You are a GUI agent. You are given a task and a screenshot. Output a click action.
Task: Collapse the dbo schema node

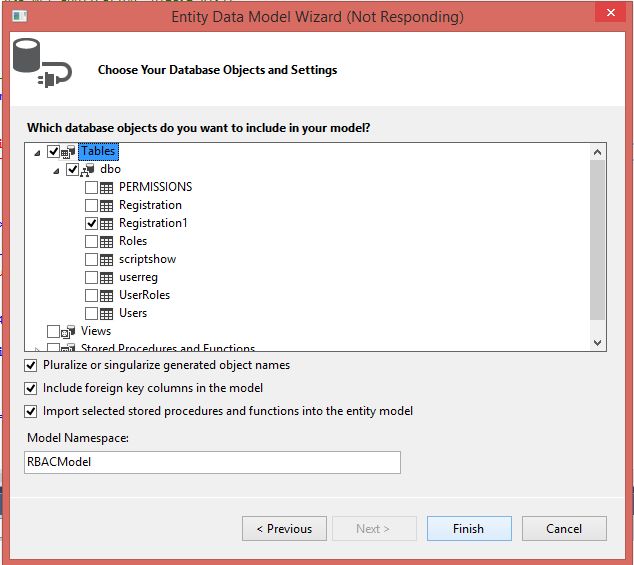[x=56, y=171]
